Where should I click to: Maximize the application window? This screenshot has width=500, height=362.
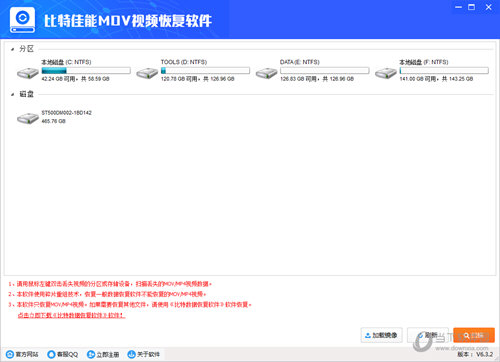pyautogui.click(x=471, y=7)
